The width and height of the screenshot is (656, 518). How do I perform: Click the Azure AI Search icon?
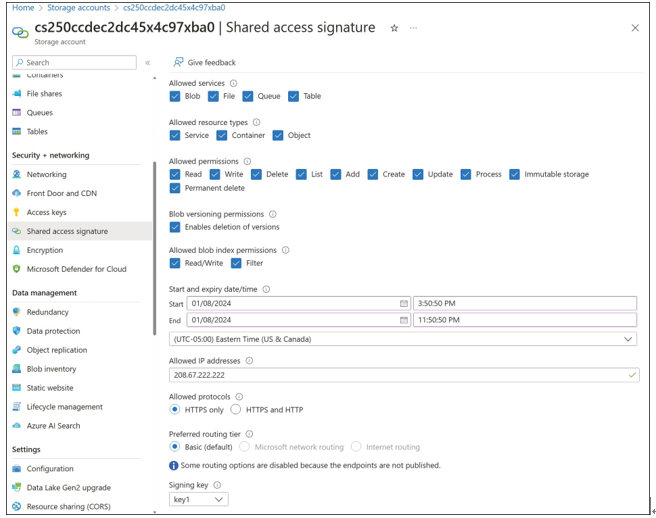tap(17, 426)
